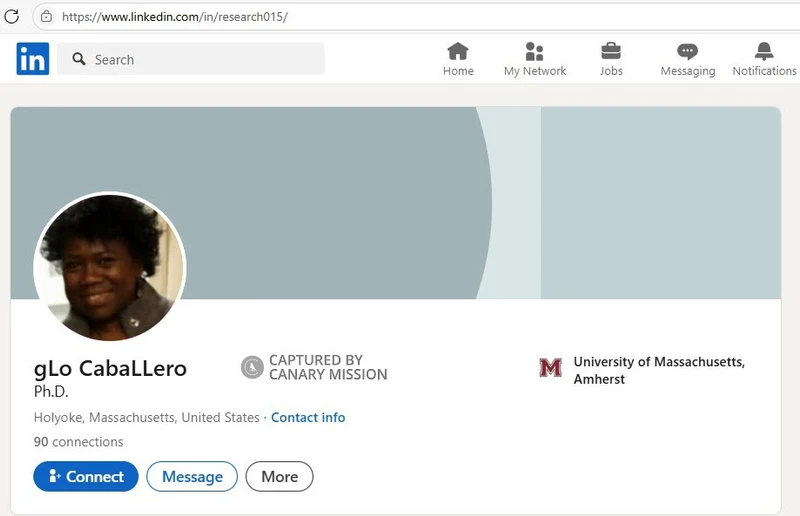This screenshot has width=800, height=516.
Task: Open the Home navigation icon
Action: (458, 52)
